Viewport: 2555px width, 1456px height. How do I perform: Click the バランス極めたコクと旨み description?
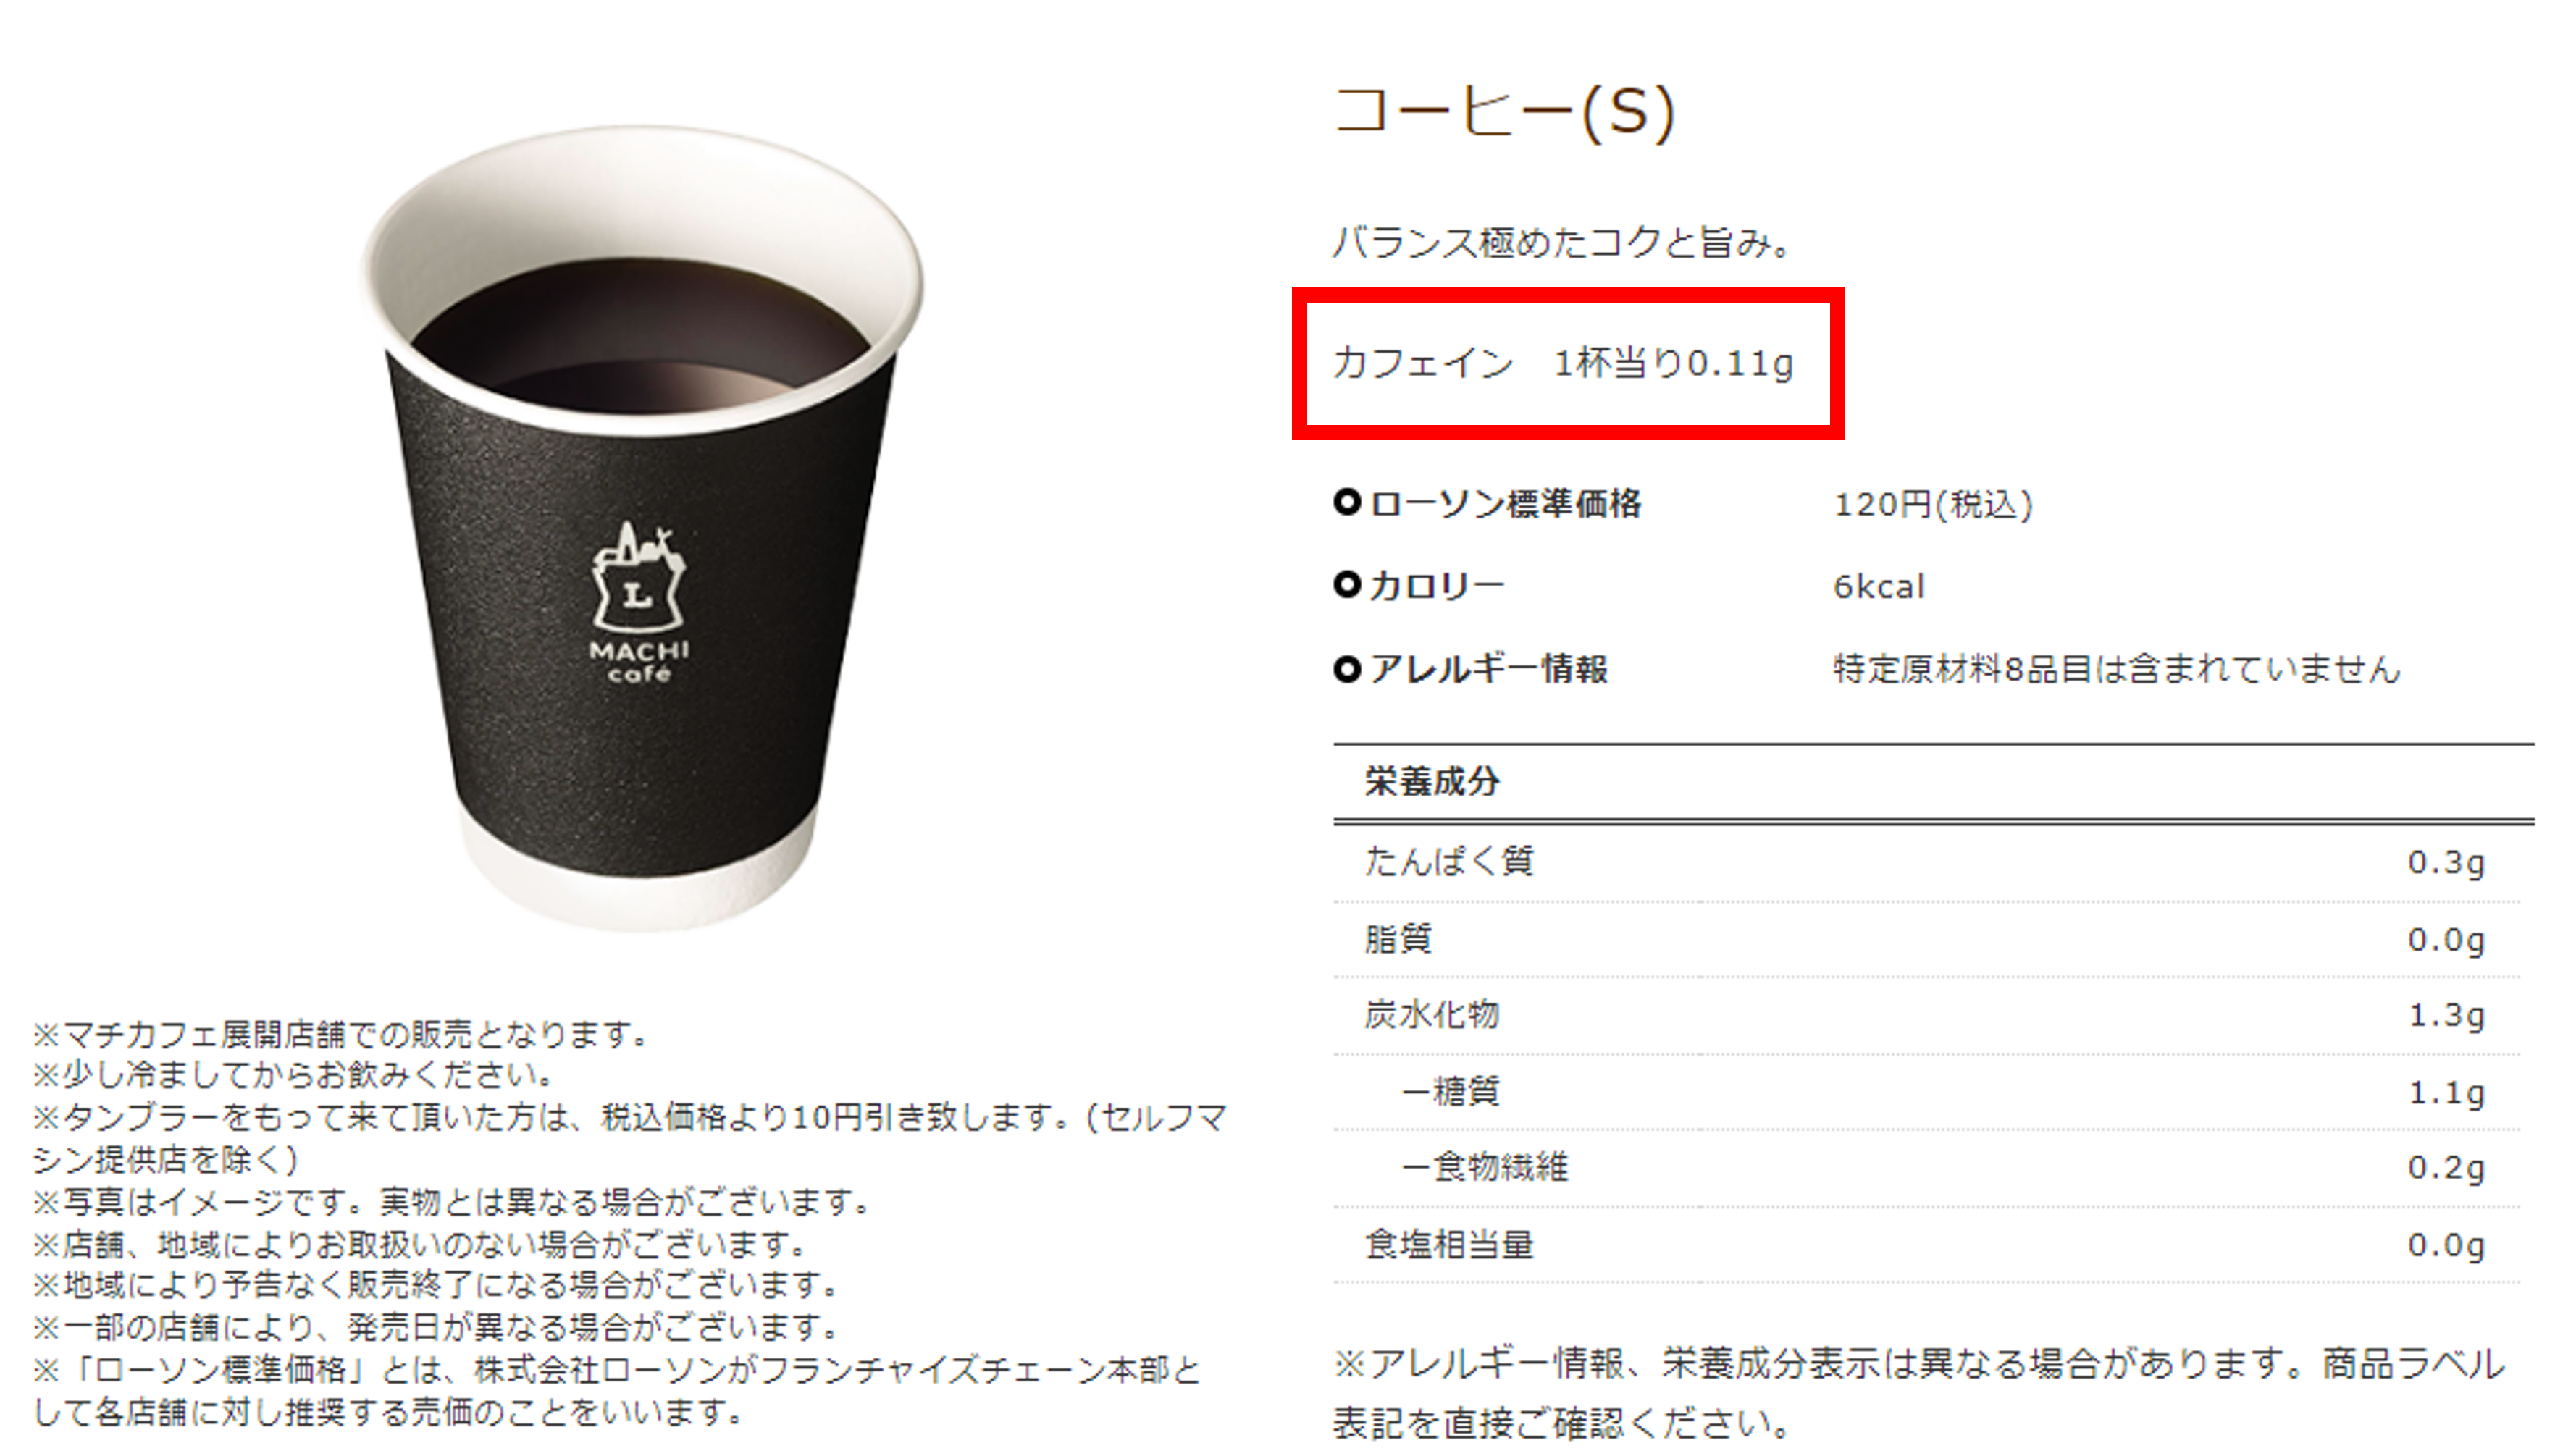pyautogui.click(x=1562, y=242)
